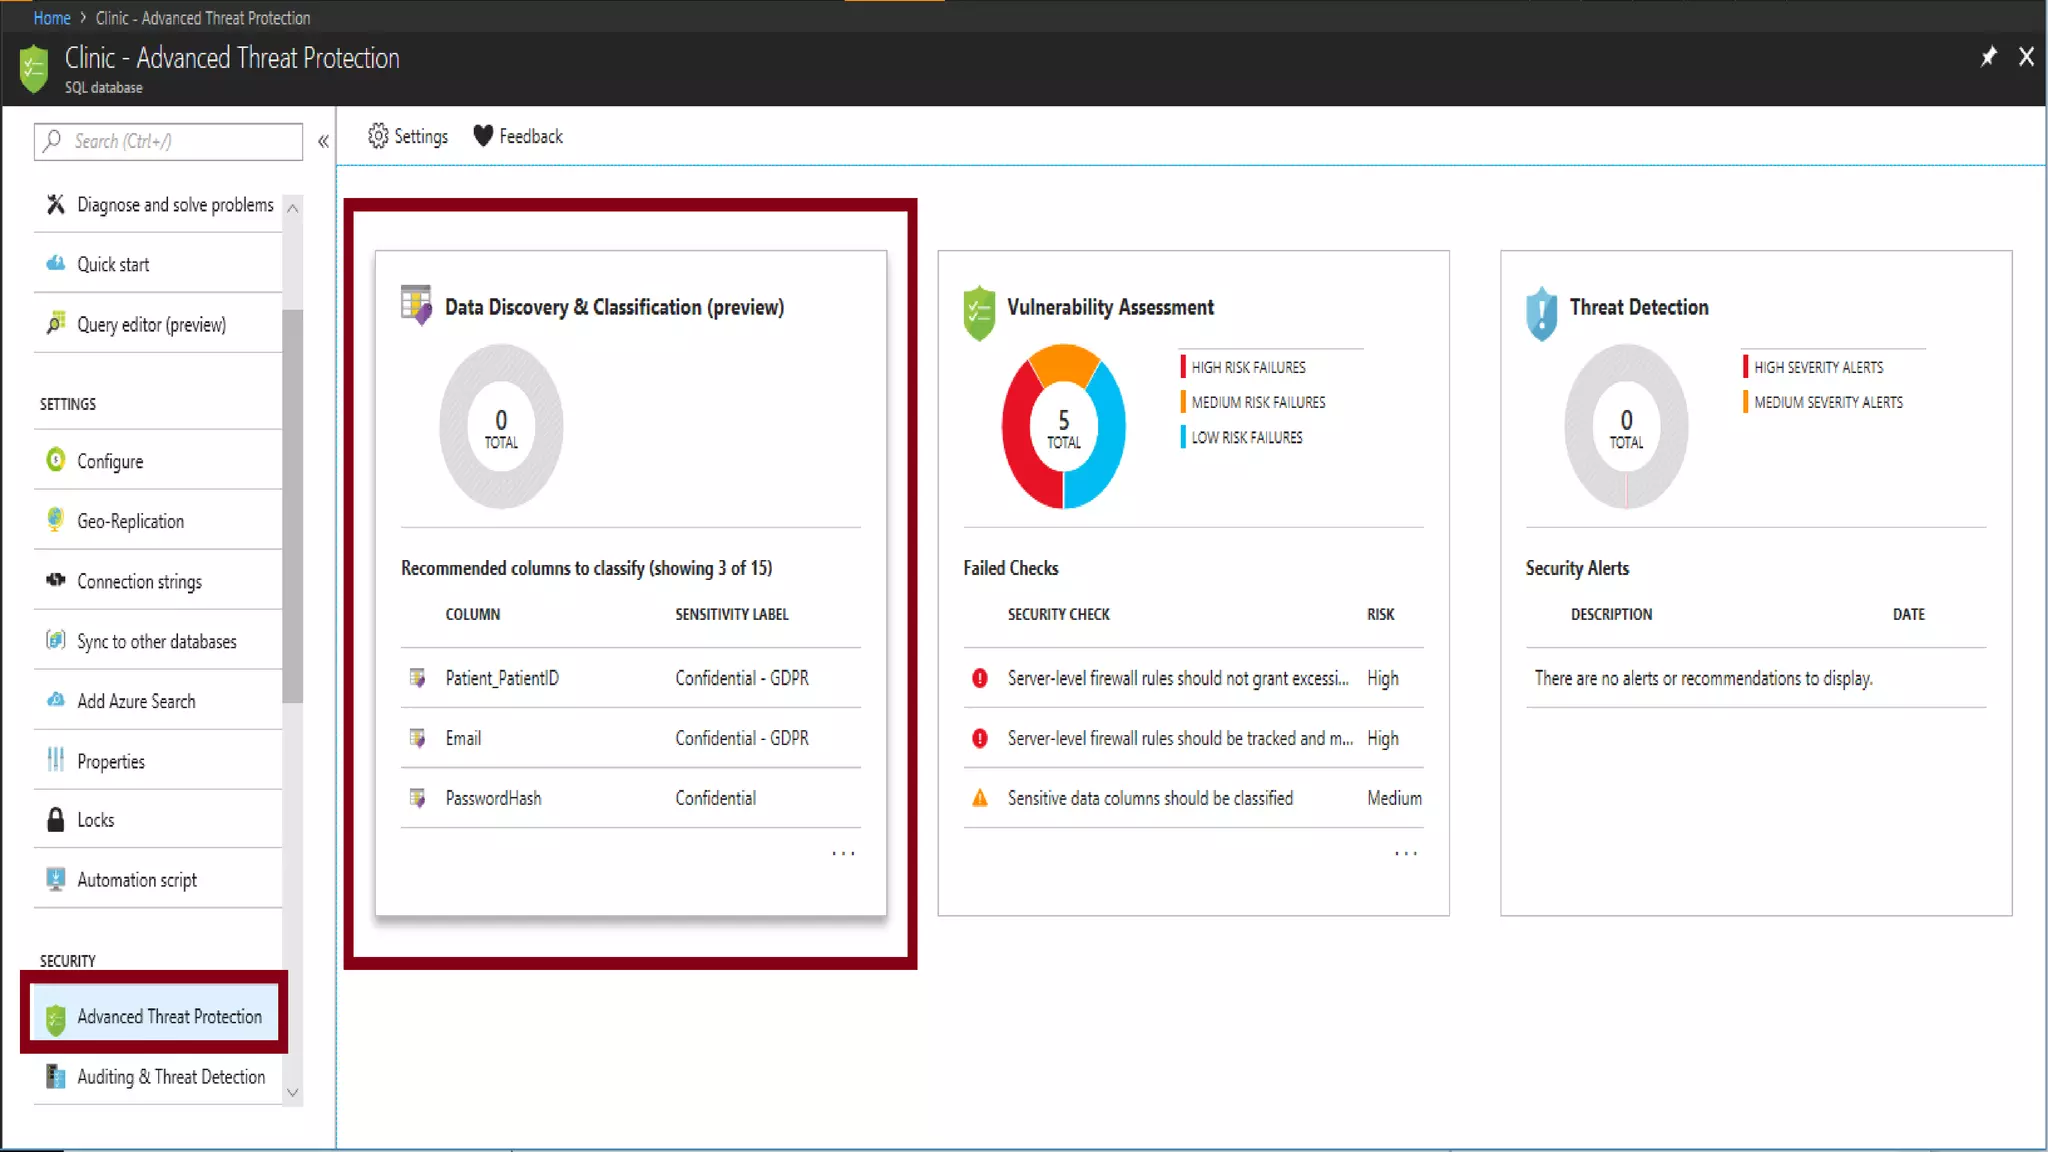Open Automation script
This screenshot has width=2048, height=1152.
tap(158, 880)
